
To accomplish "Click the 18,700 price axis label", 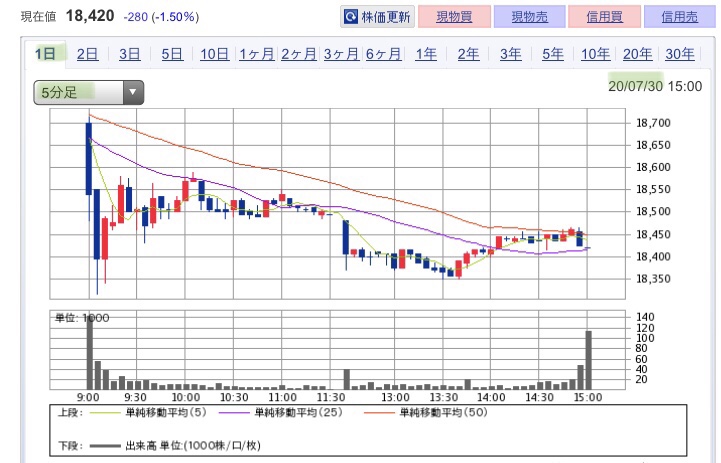I will [653, 123].
